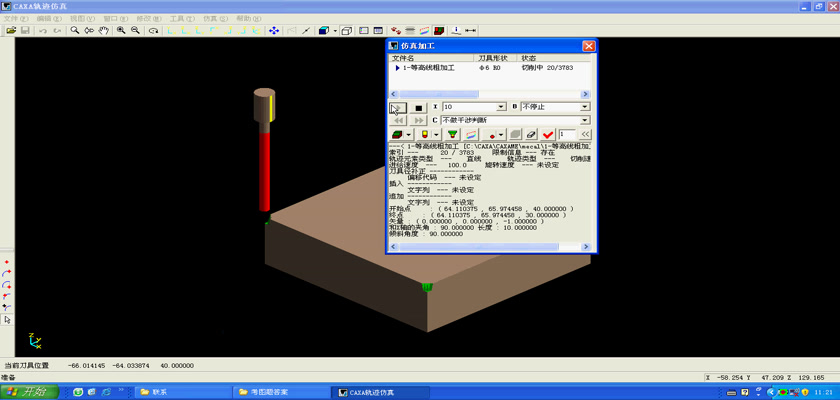
Task: Click the rainbow surface icon in dialog
Action: click(x=470, y=134)
